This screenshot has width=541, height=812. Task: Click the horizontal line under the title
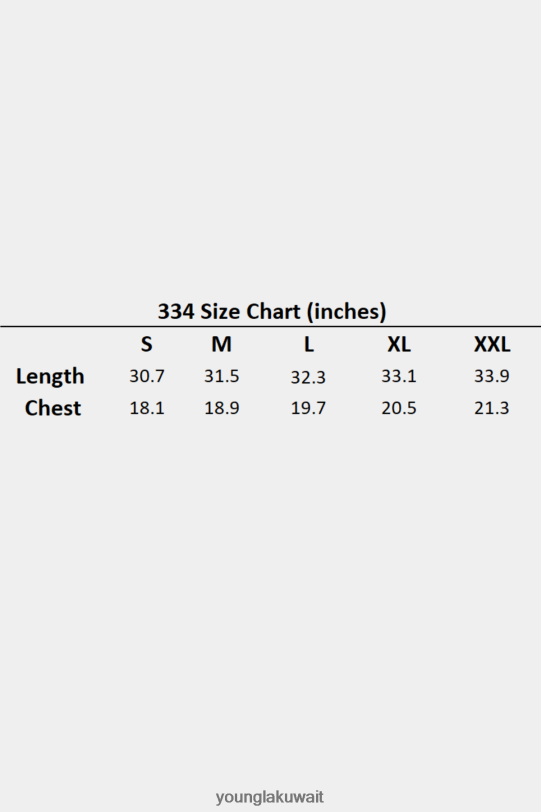click(270, 327)
